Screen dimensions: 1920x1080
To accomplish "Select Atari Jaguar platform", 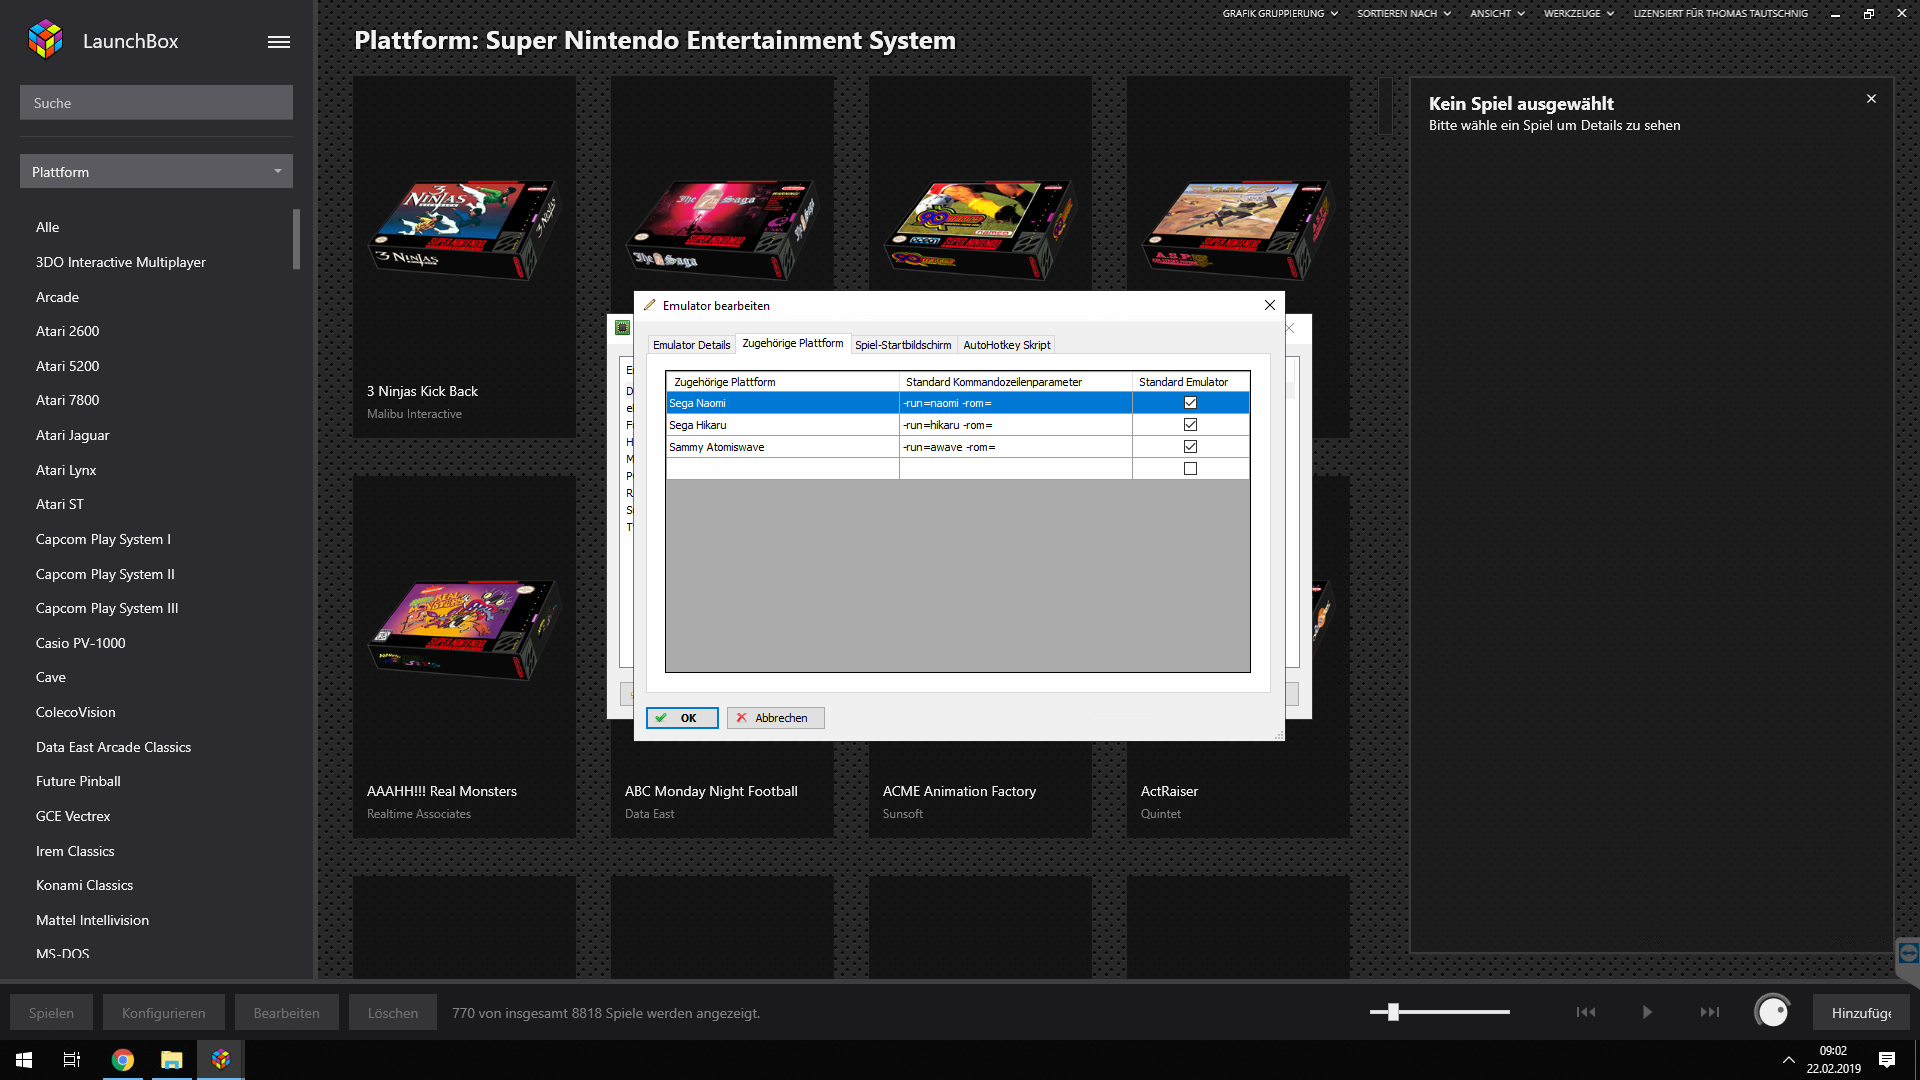I will 73,435.
